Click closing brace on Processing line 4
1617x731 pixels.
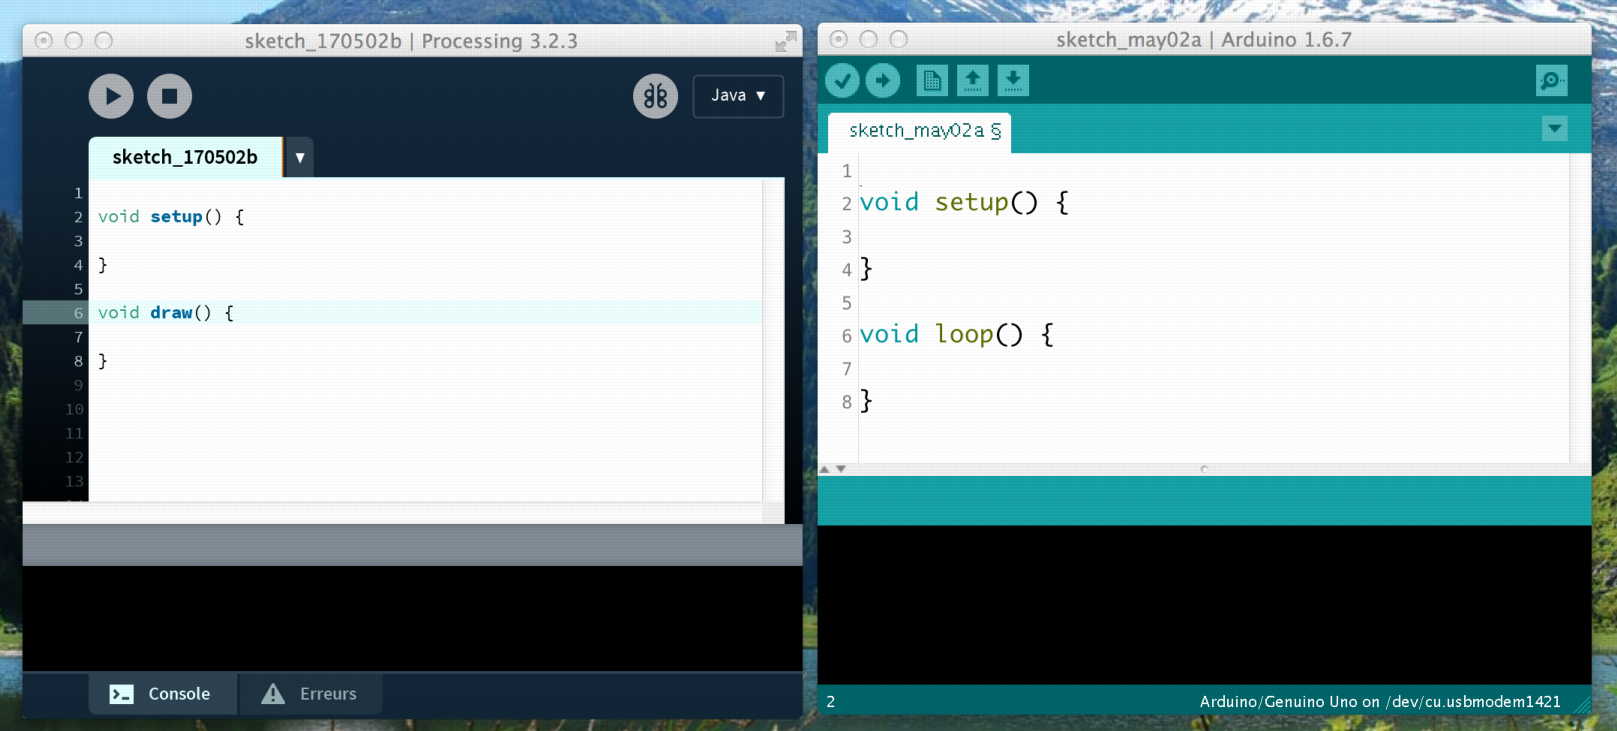(x=102, y=265)
